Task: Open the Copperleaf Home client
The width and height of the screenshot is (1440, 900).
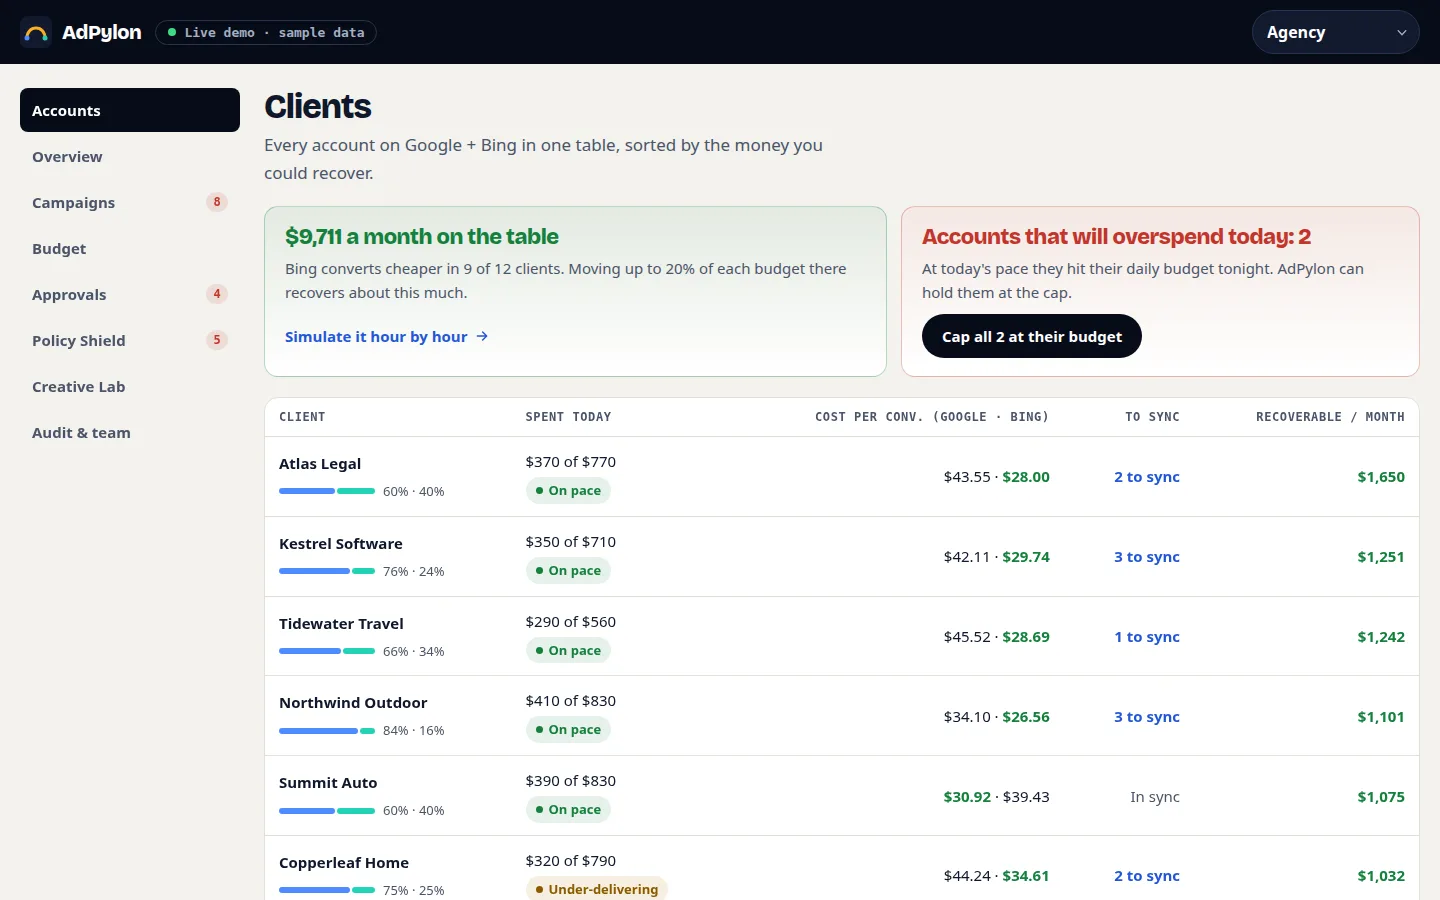Action: [x=842, y=868]
